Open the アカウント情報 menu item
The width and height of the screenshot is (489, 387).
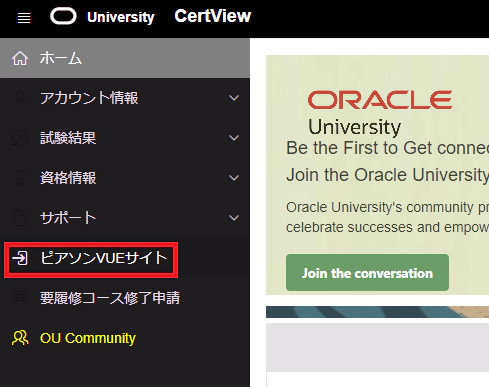125,98
